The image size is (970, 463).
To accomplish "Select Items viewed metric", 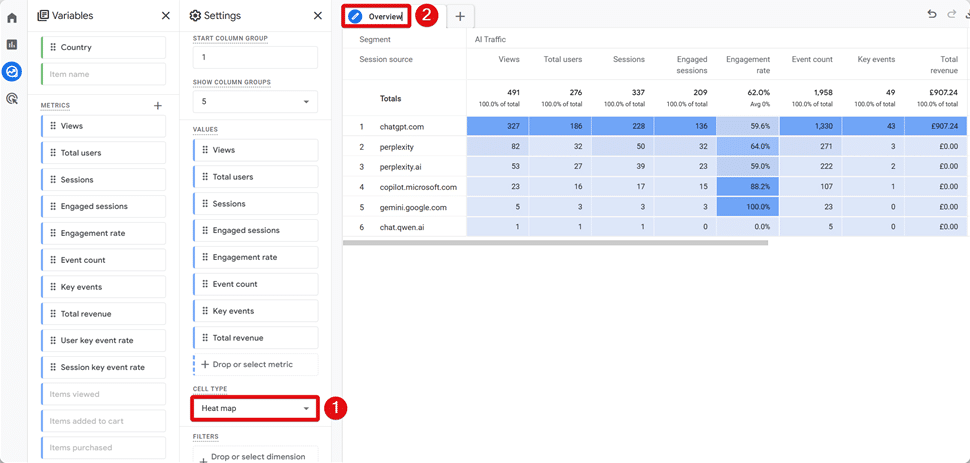I will tap(103, 394).
